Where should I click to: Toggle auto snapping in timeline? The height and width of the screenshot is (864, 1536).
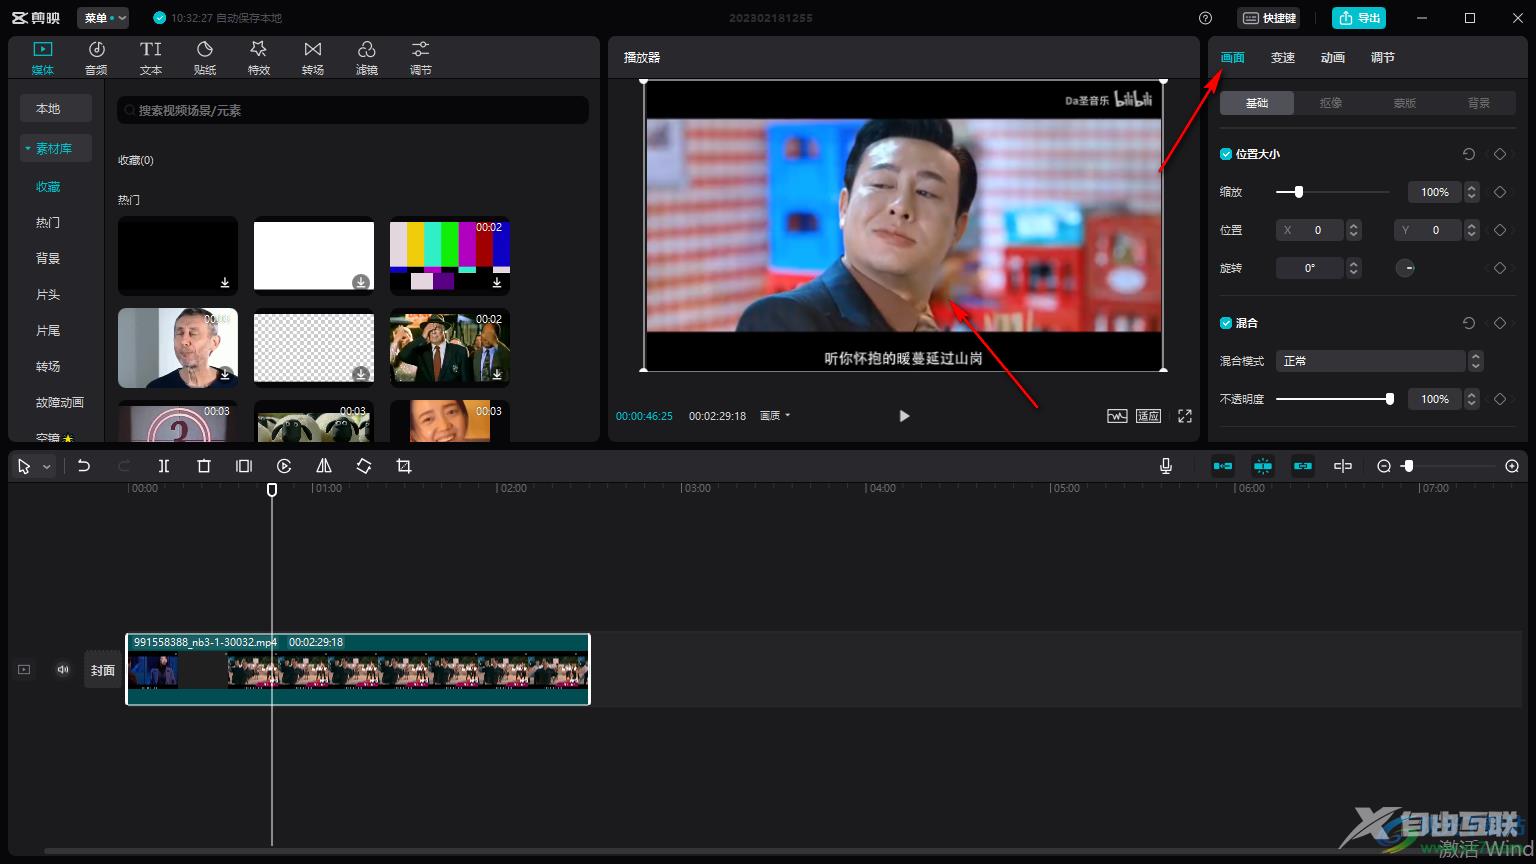click(1263, 466)
